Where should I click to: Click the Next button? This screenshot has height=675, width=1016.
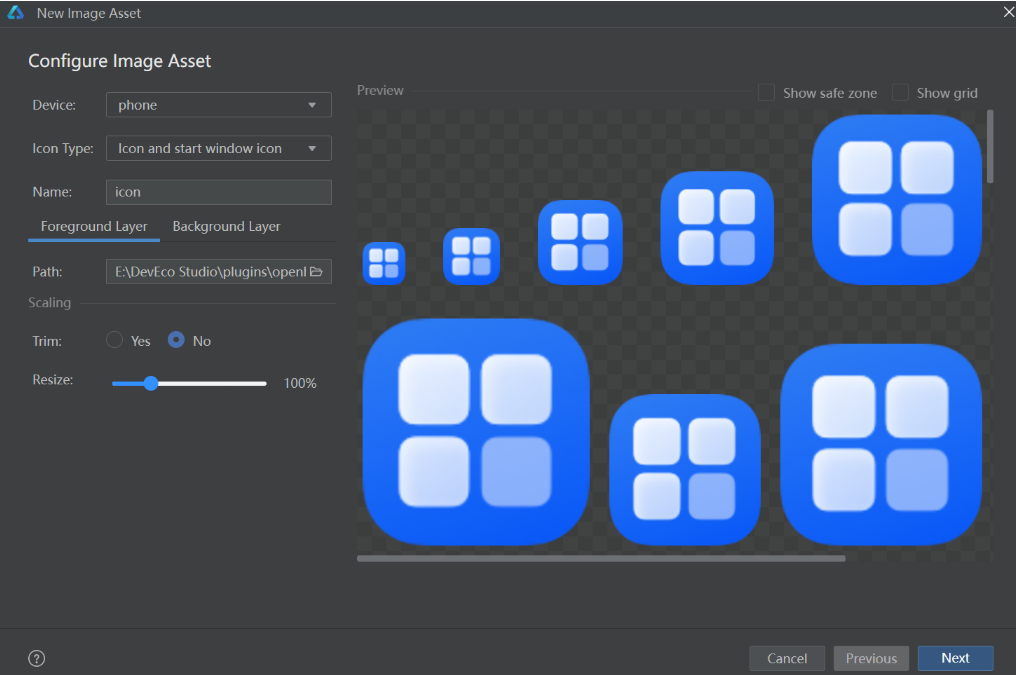(955, 658)
